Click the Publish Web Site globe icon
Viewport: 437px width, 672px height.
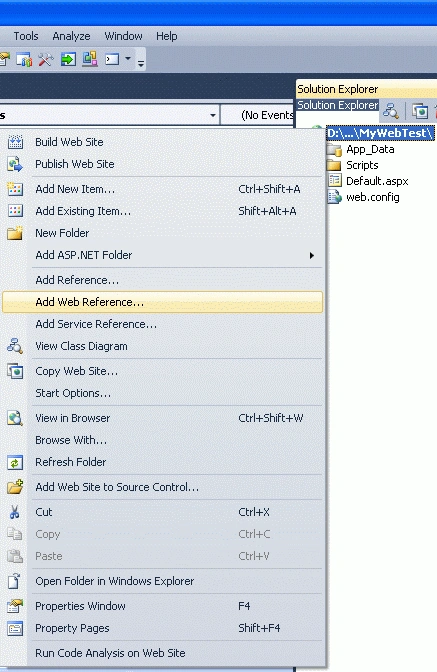[15, 164]
